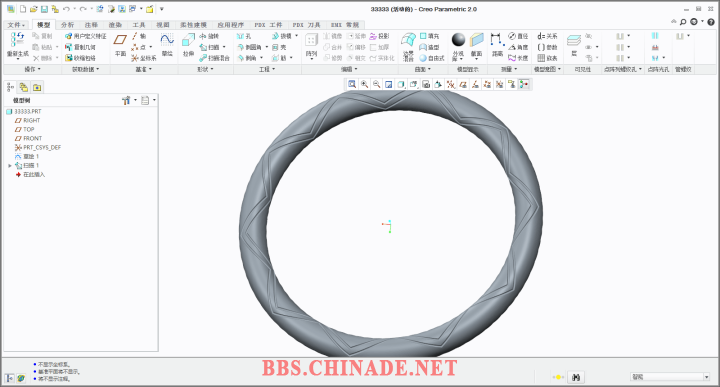Start the 草绘 (Sketch) tool

pos(167,45)
